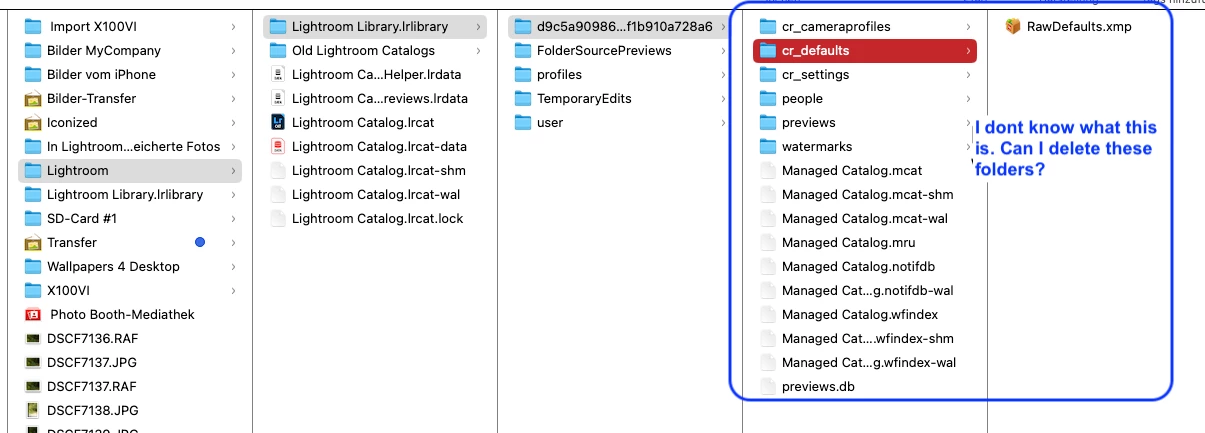Expand the Lightroom folder chevron
The width and height of the screenshot is (1205, 433).
(x=233, y=170)
